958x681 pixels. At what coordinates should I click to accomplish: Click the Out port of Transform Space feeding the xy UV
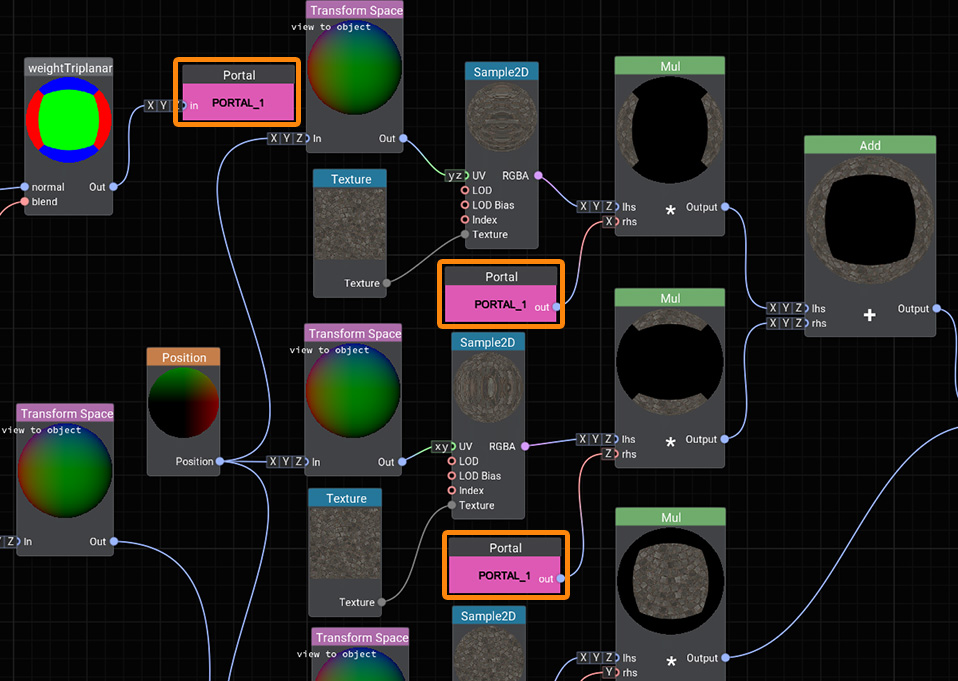pyautogui.click(x=402, y=462)
